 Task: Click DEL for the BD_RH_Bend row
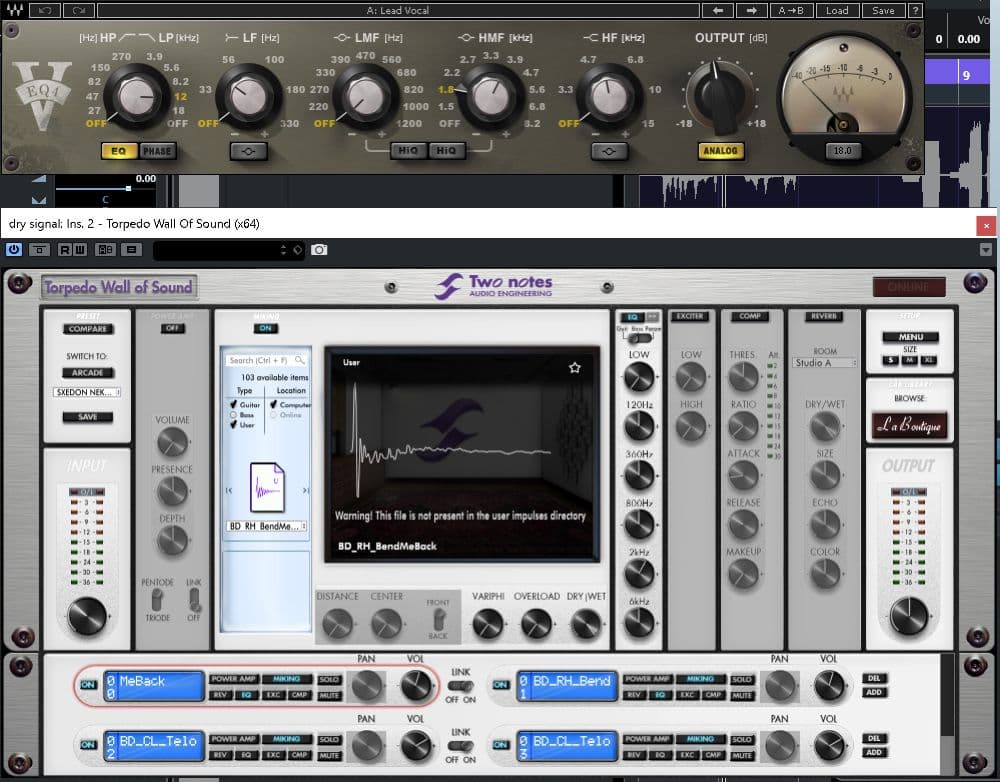874,678
